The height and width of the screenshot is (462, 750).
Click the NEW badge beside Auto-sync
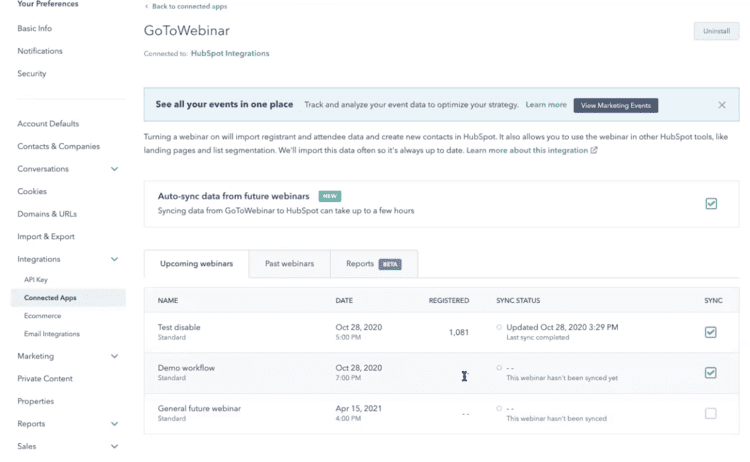point(330,196)
